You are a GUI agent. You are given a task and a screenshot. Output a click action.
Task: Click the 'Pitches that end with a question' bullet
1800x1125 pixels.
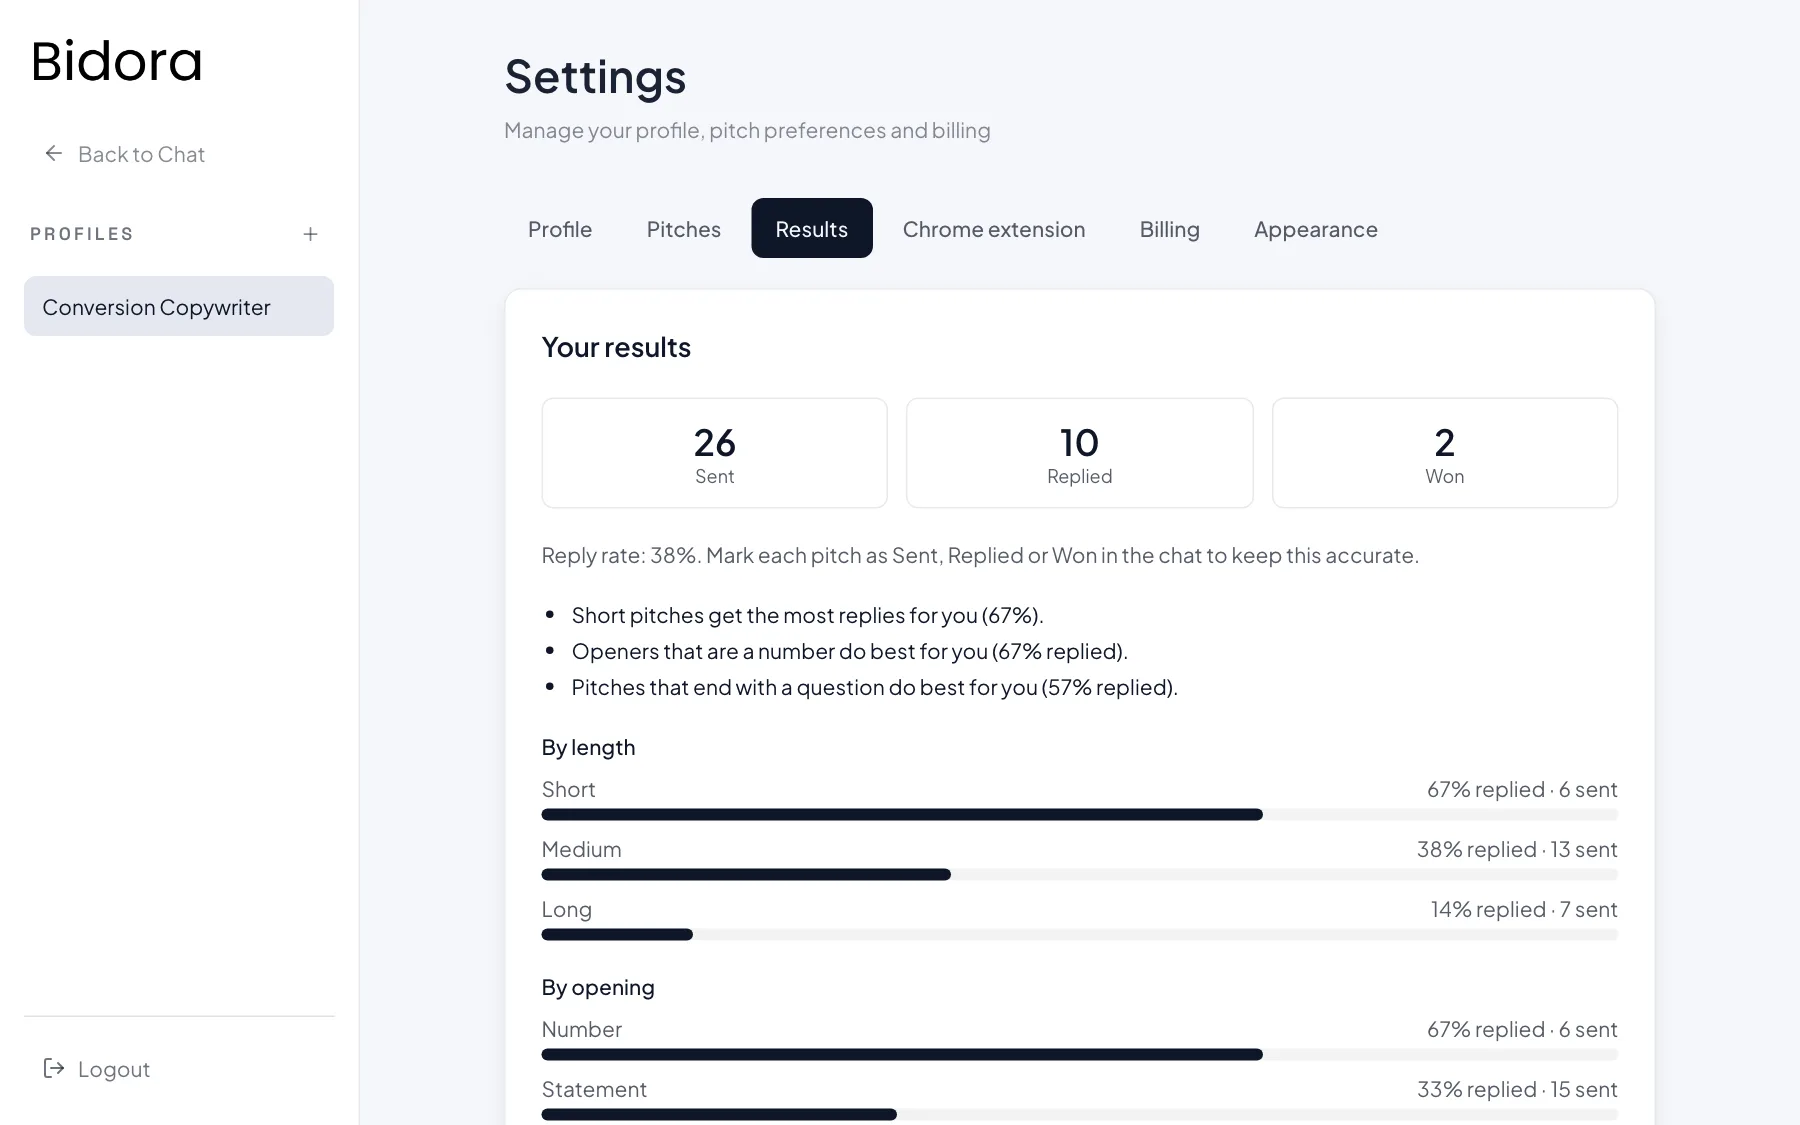point(875,687)
